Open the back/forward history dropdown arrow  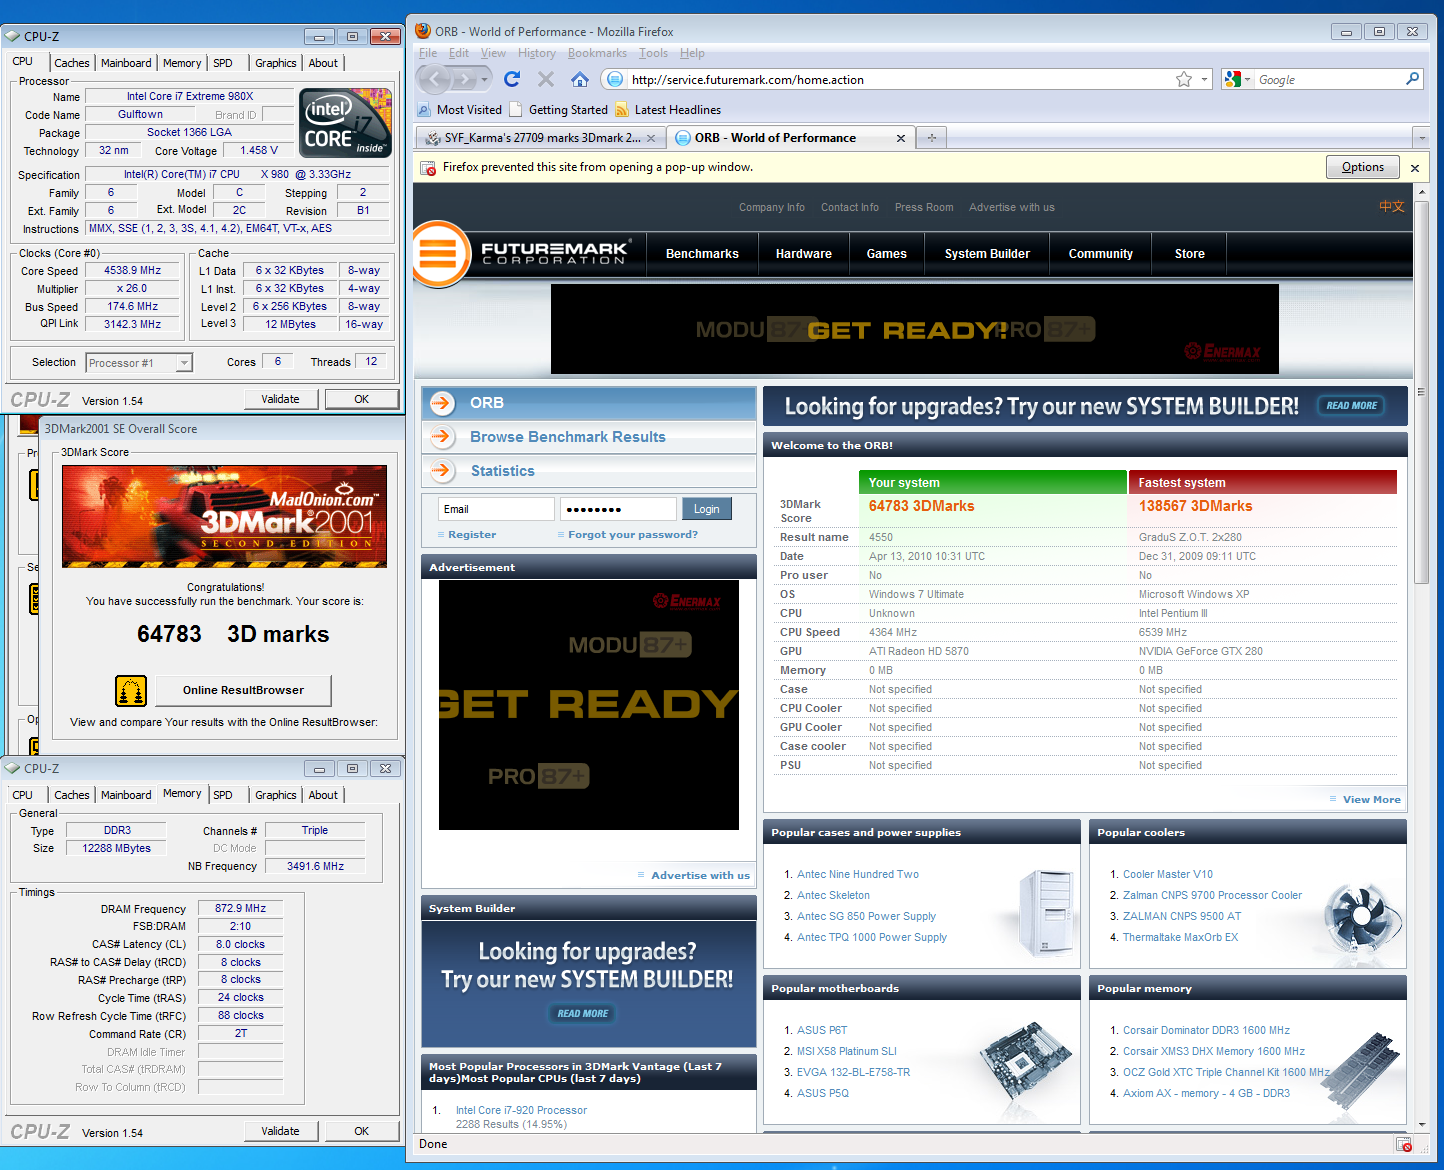tap(485, 79)
